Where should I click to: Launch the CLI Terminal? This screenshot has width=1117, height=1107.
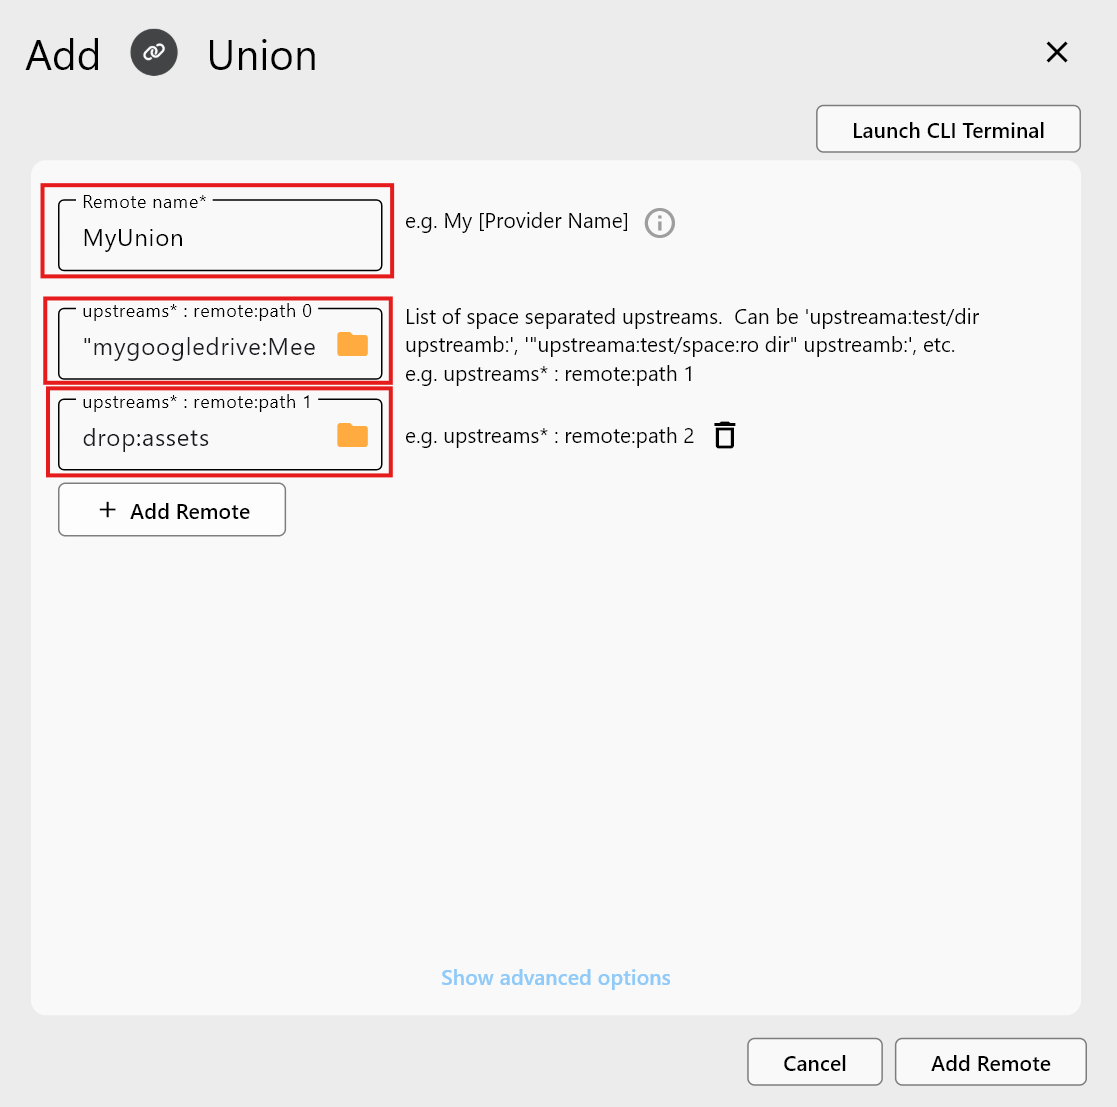(x=947, y=129)
